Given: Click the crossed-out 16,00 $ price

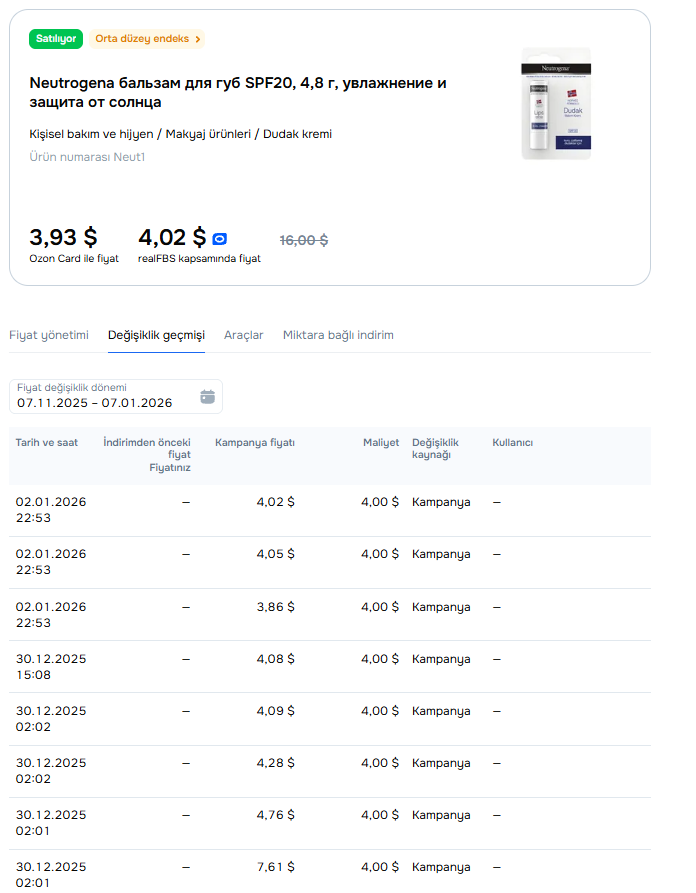Looking at the screenshot, I should click(304, 240).
